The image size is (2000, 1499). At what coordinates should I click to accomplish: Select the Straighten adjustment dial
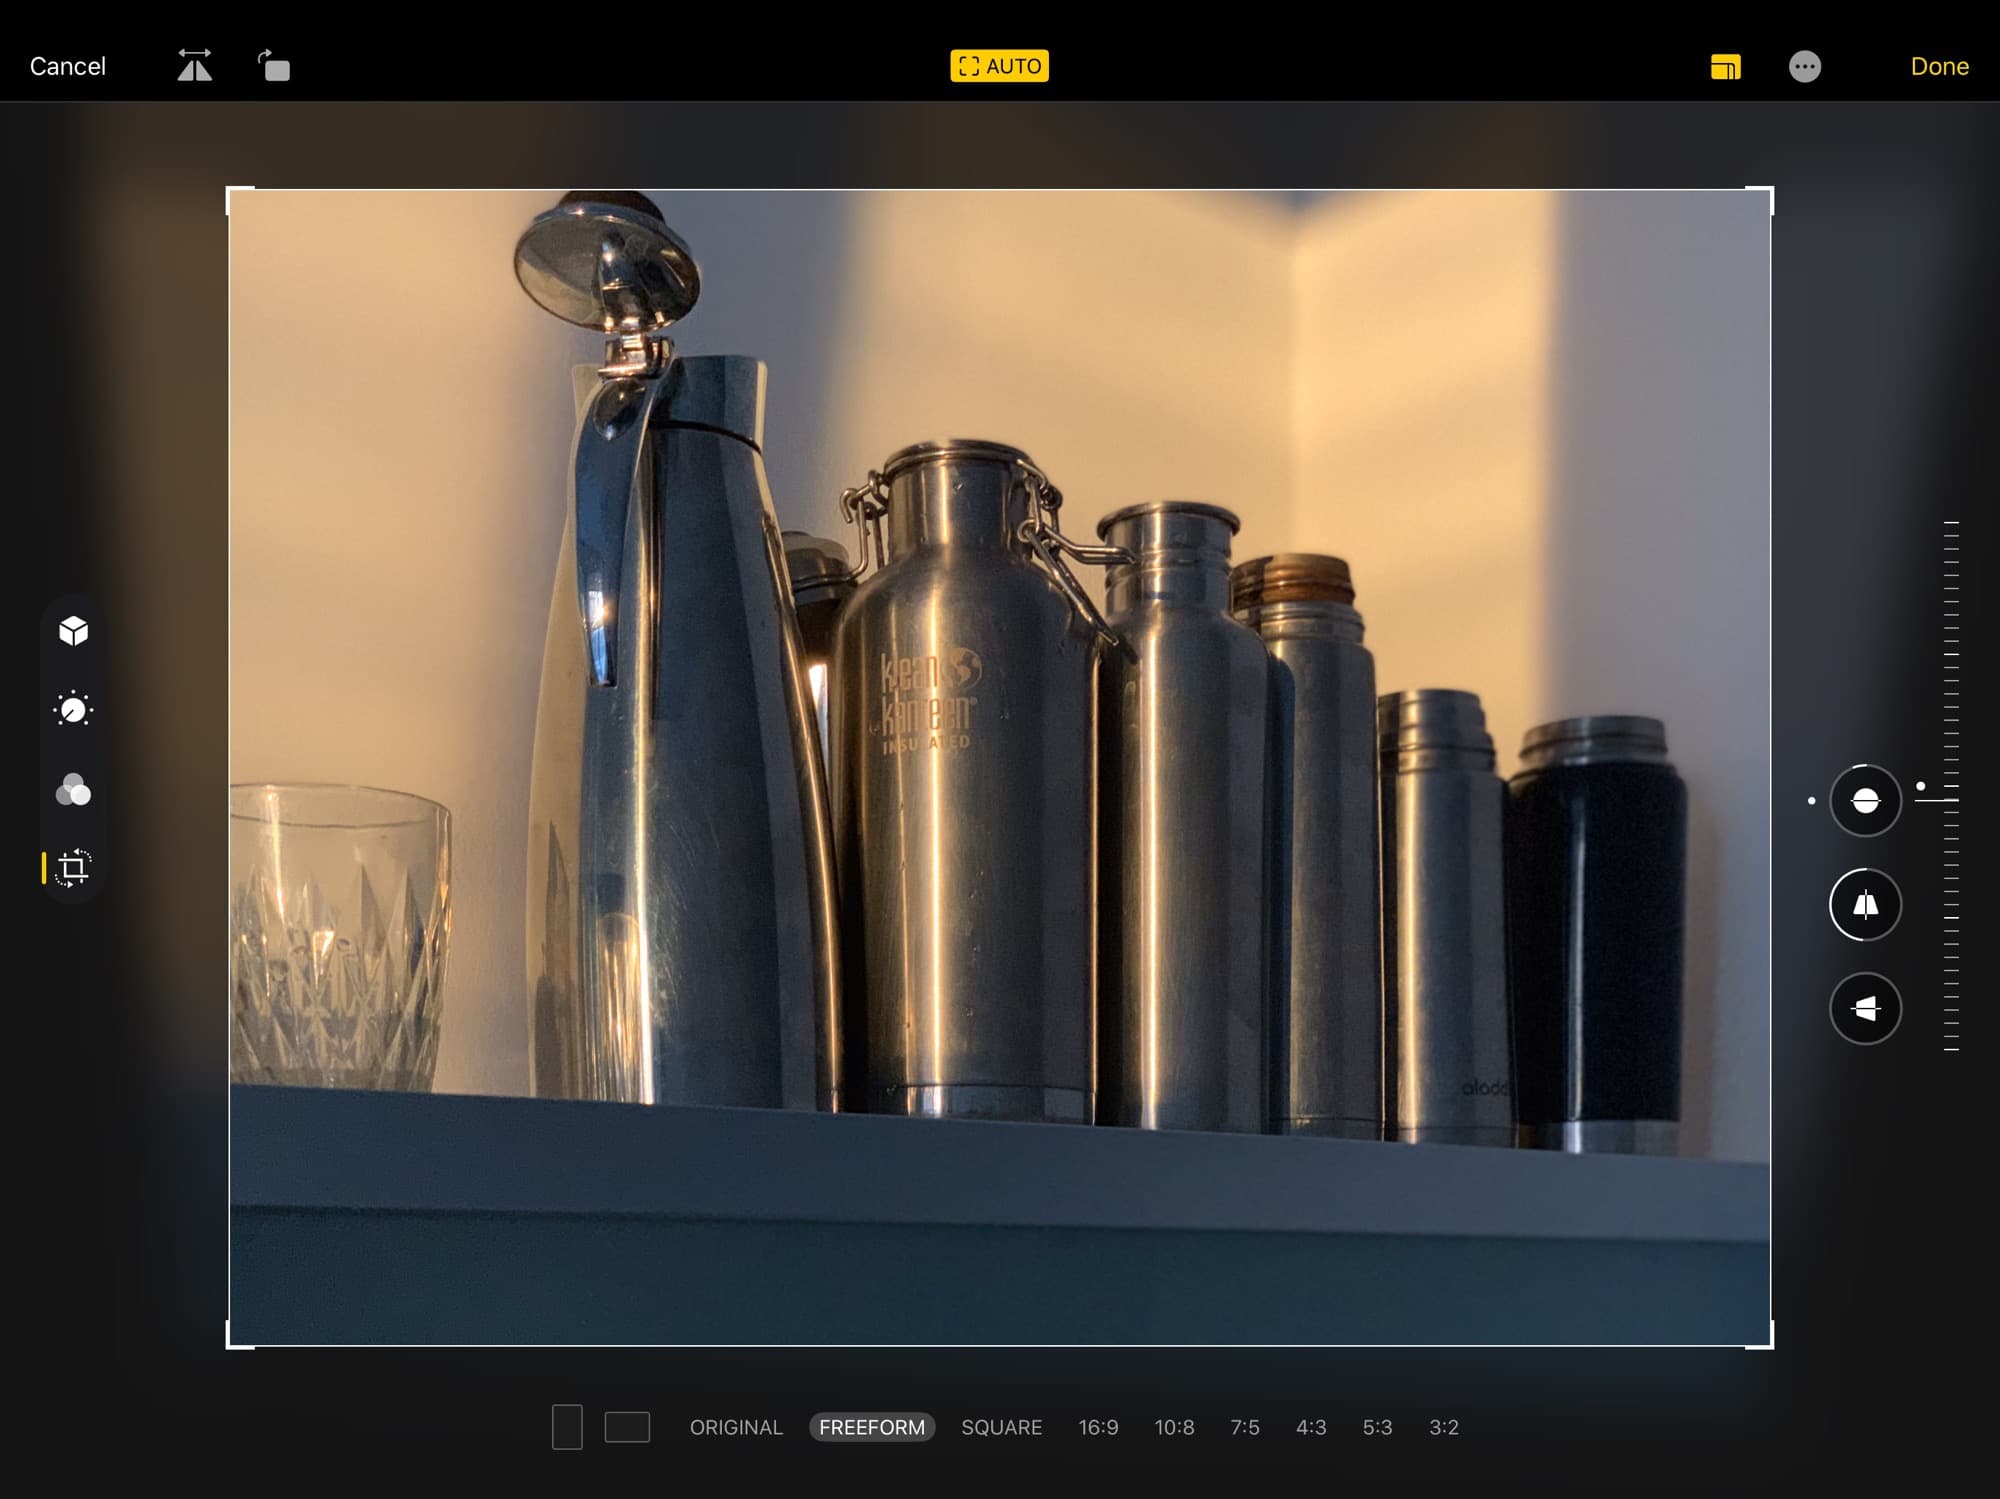(1865, 800)
